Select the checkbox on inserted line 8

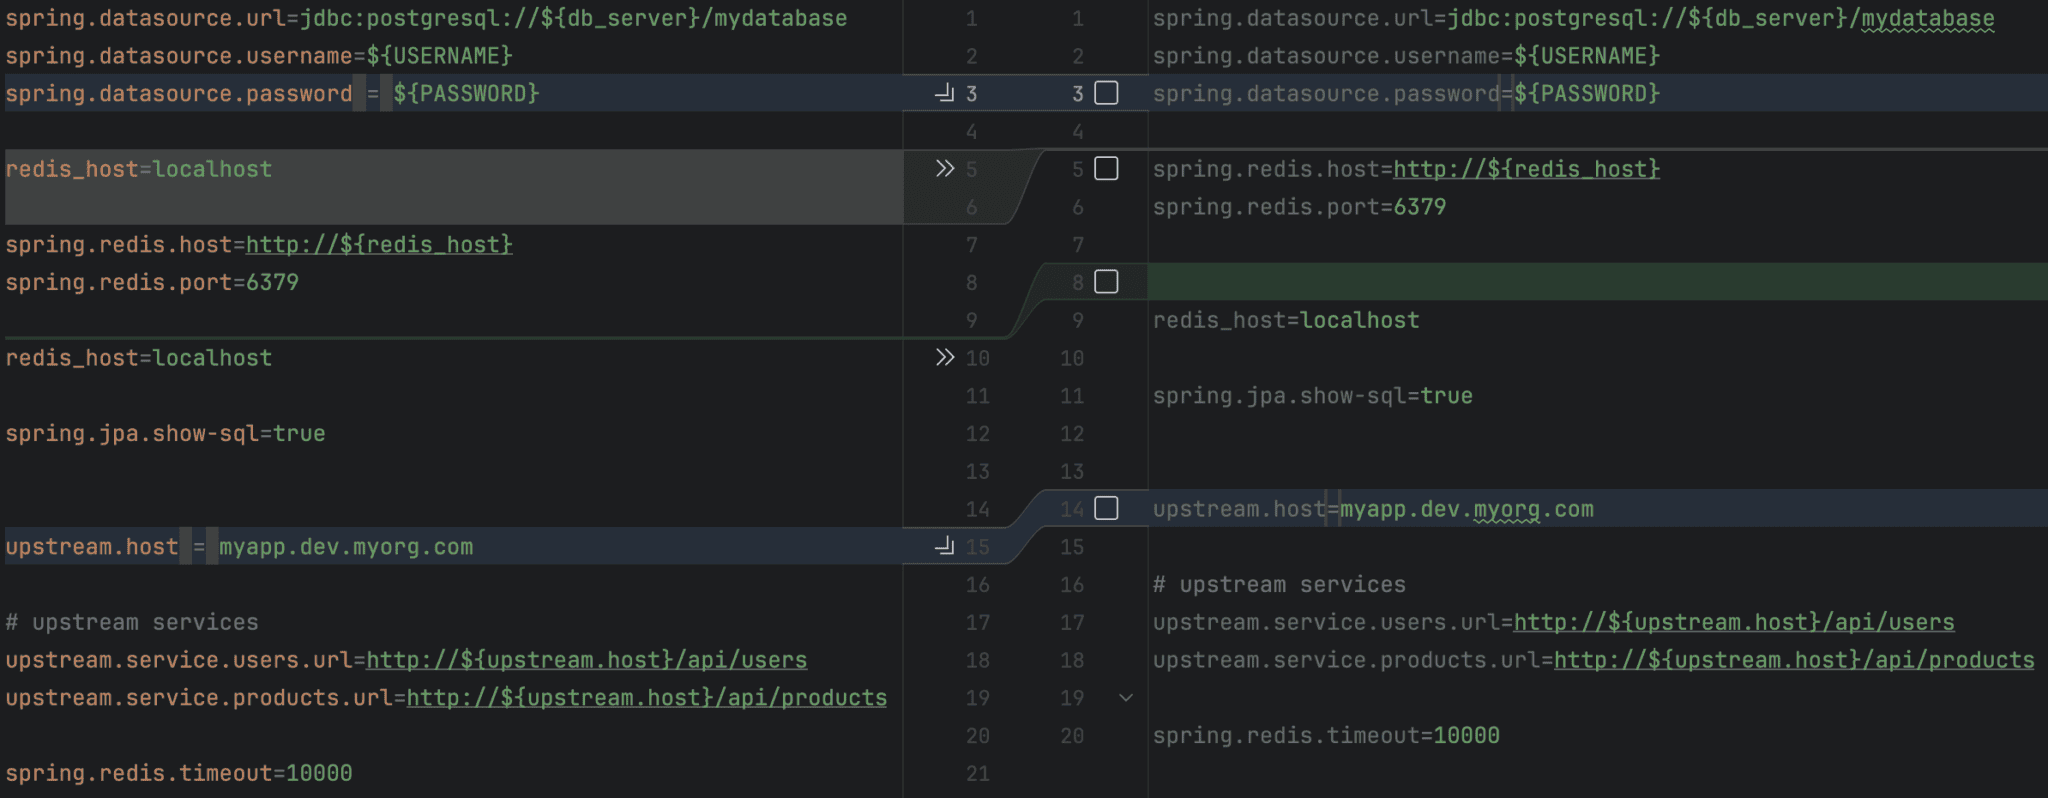point(1106,282)
